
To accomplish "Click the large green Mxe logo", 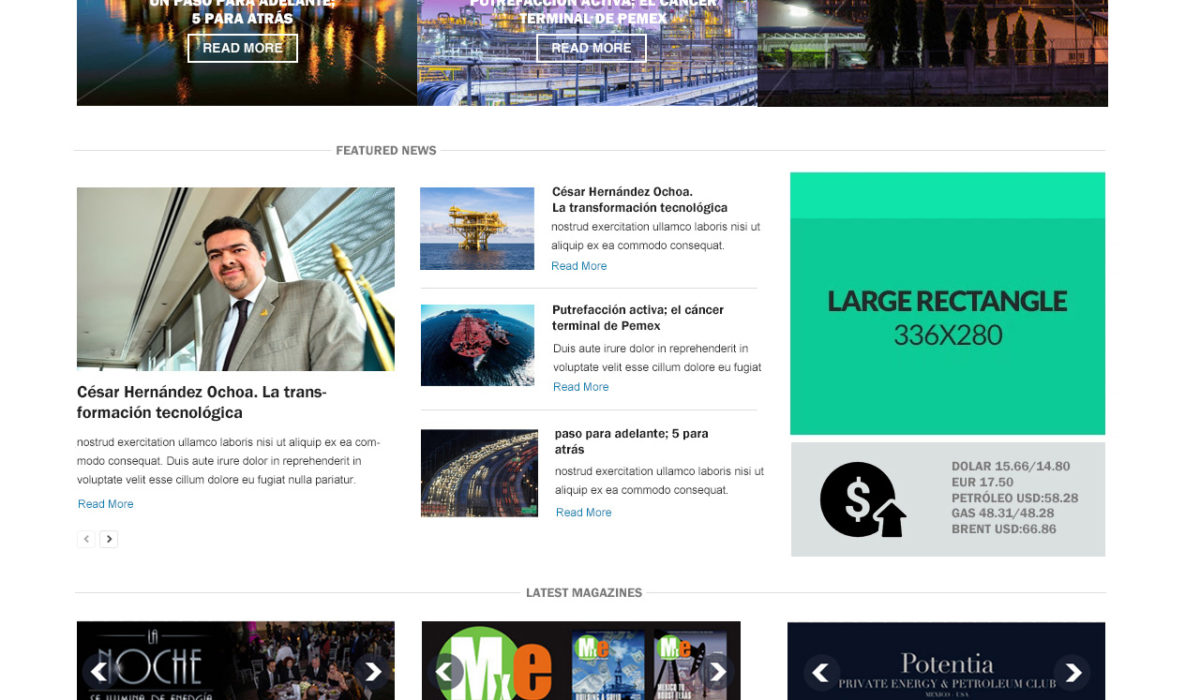I will (x=498, y=664).
